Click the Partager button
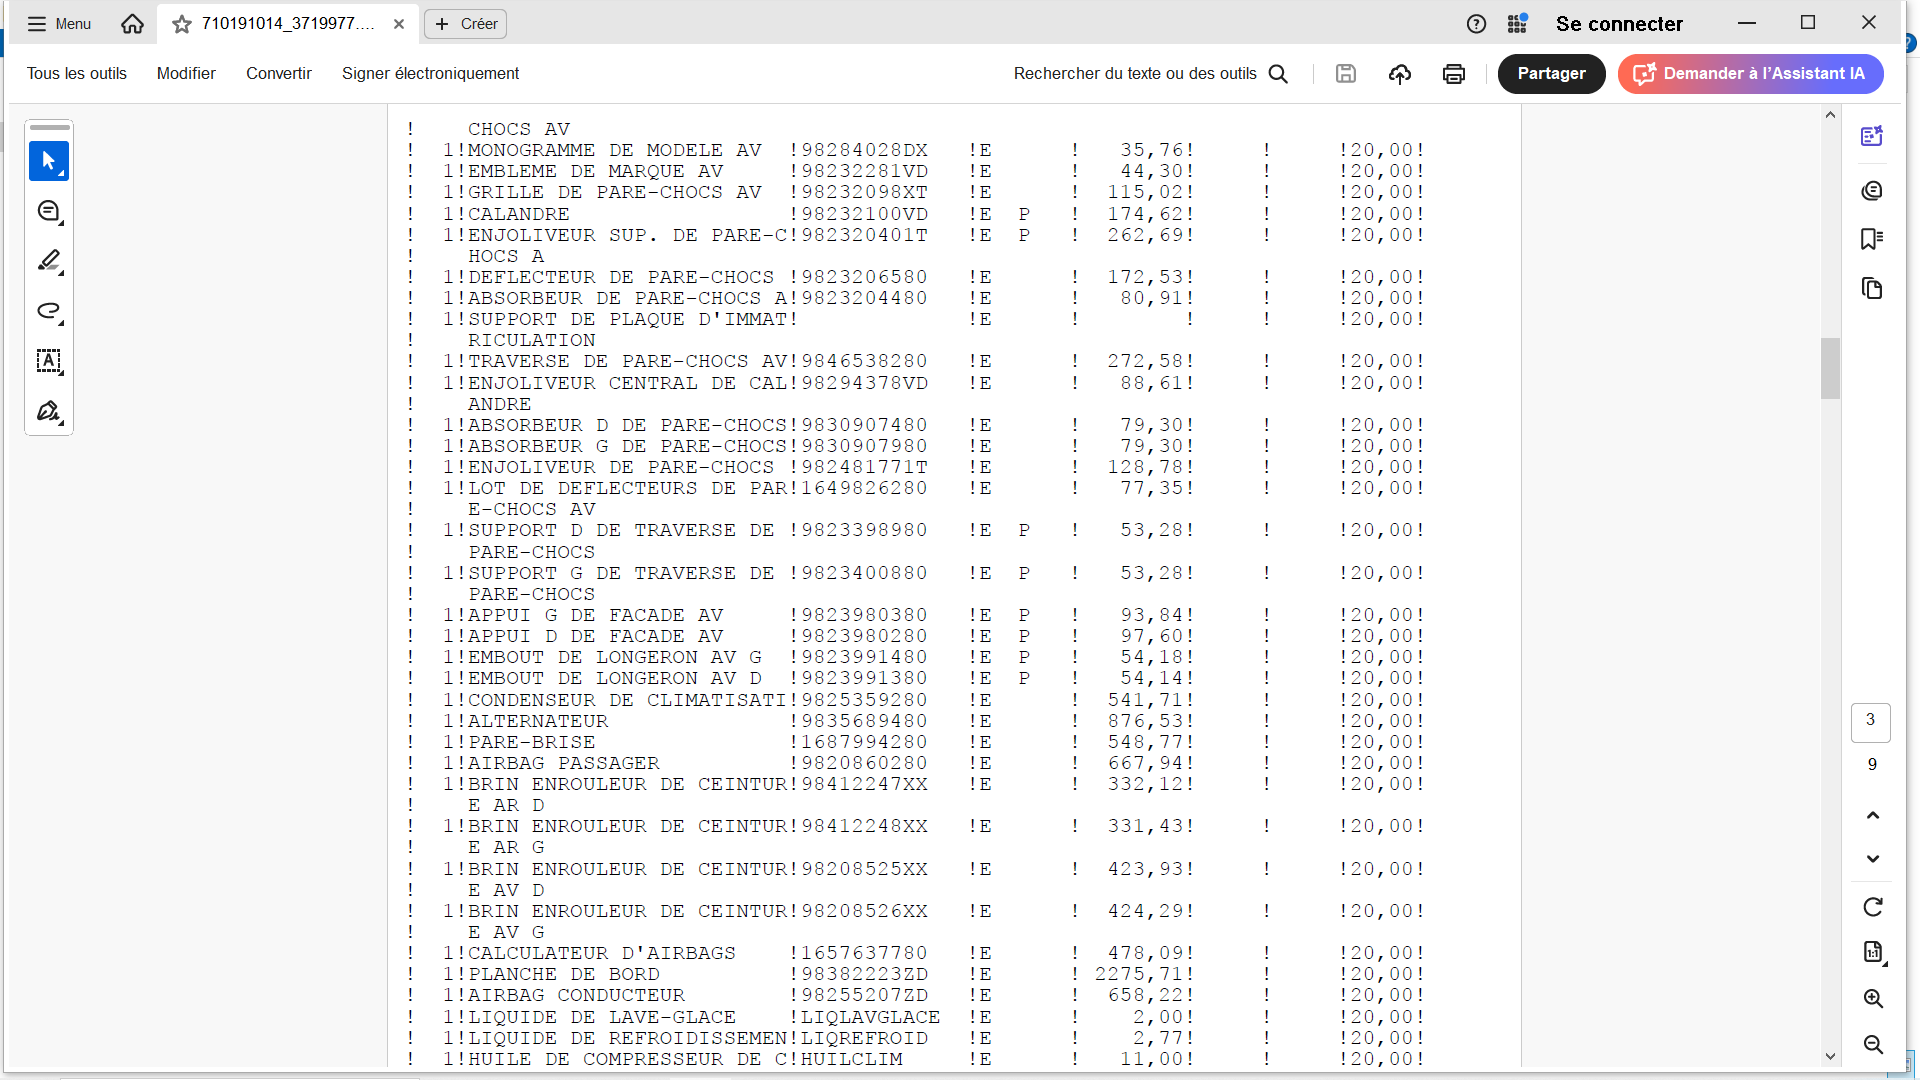The height and width of the screenshot is (1080, 1920). point(1550,74)
